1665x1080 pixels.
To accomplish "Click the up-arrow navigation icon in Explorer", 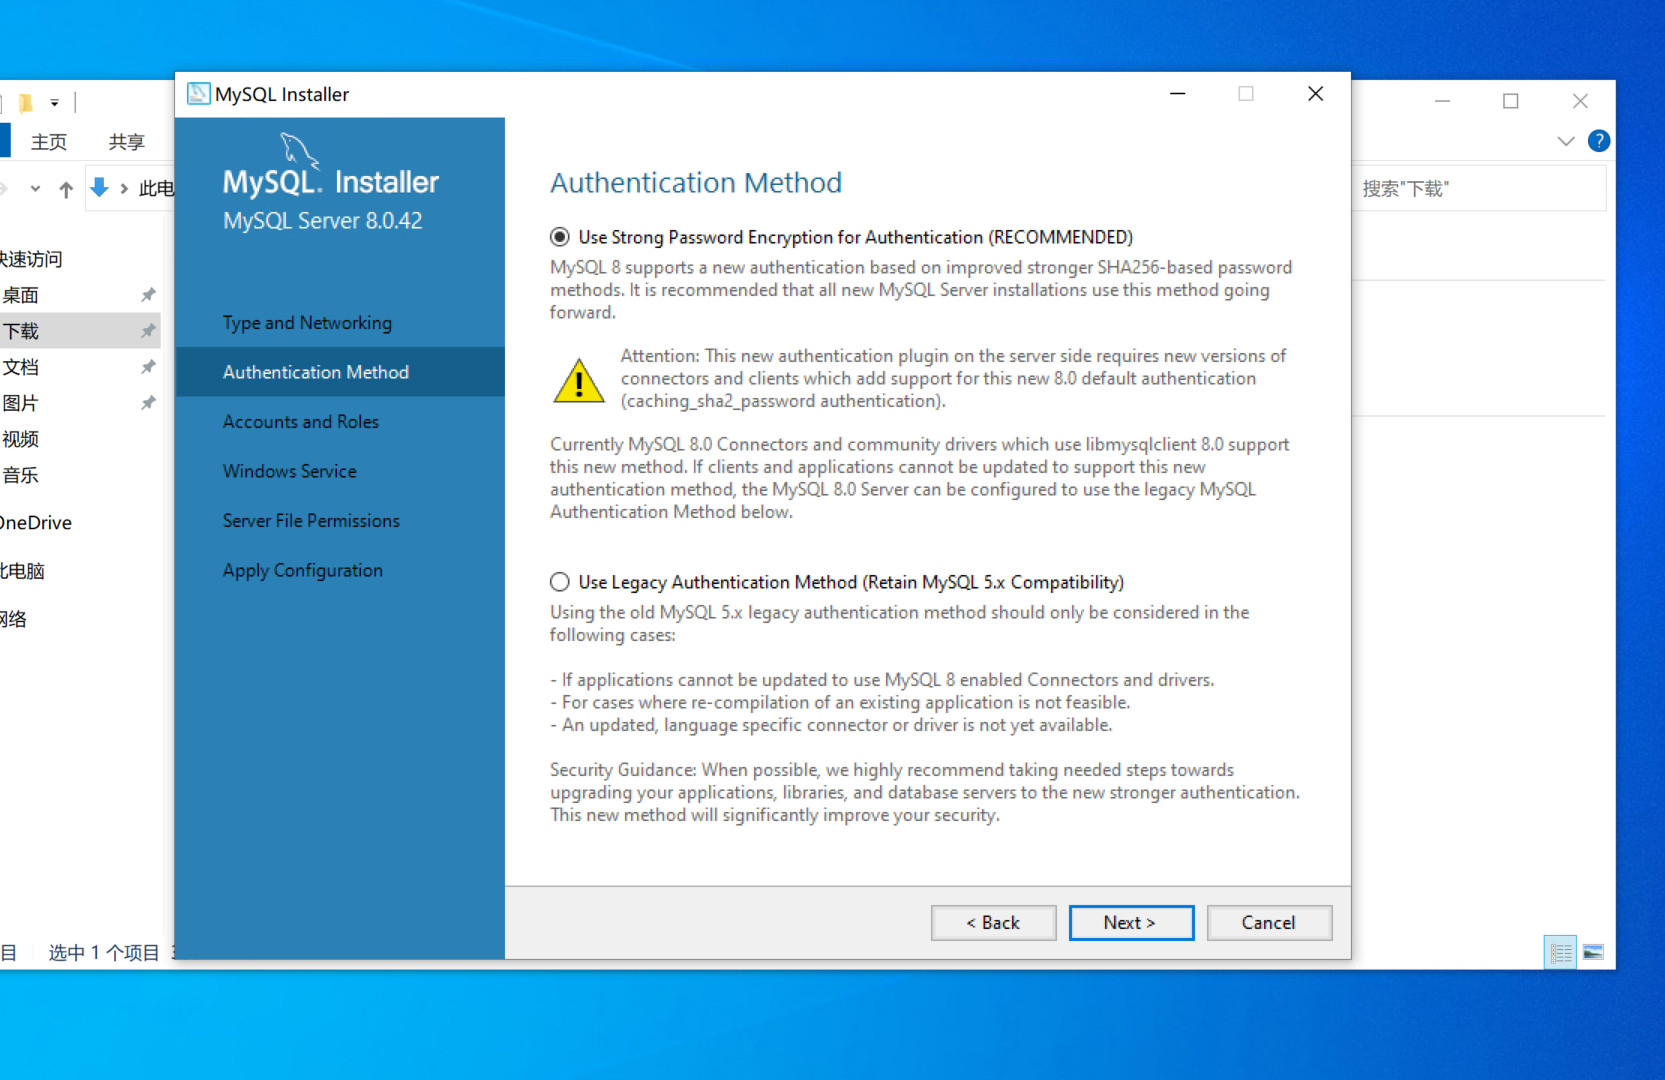I will pos(66,189).
